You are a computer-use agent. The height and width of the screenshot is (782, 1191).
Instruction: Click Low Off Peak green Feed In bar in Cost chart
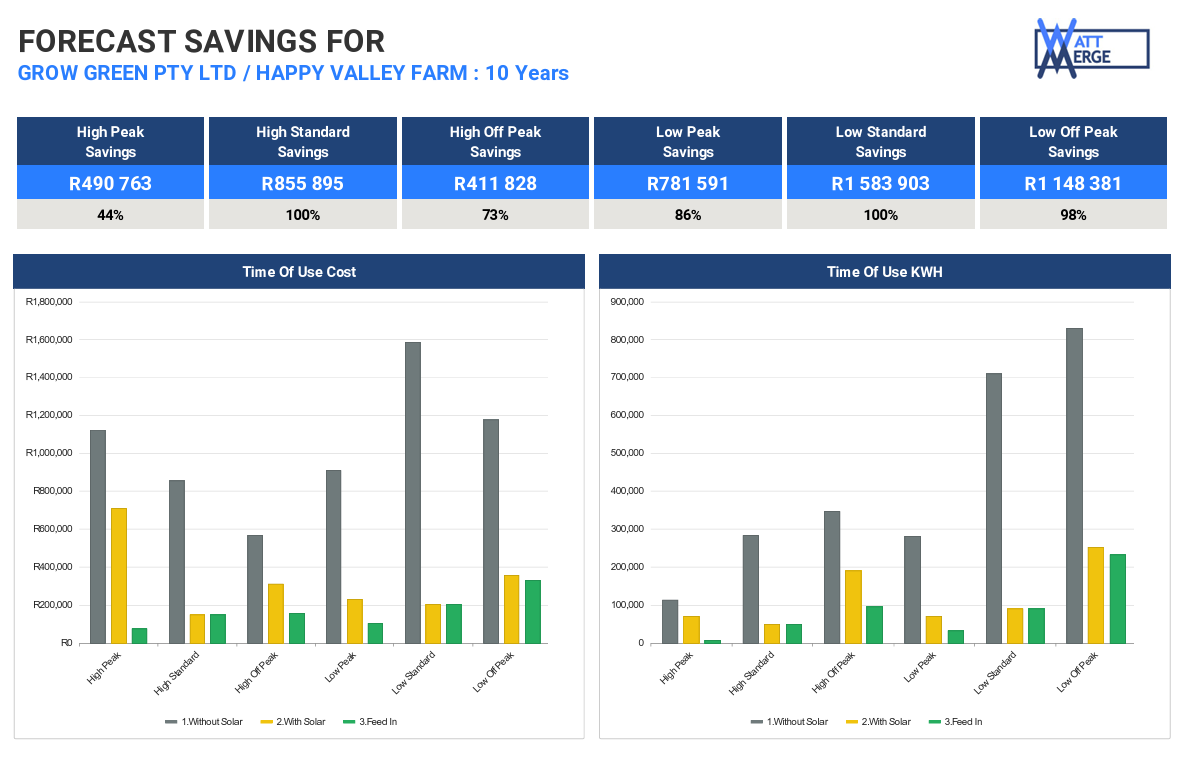[x=533, y=611]
